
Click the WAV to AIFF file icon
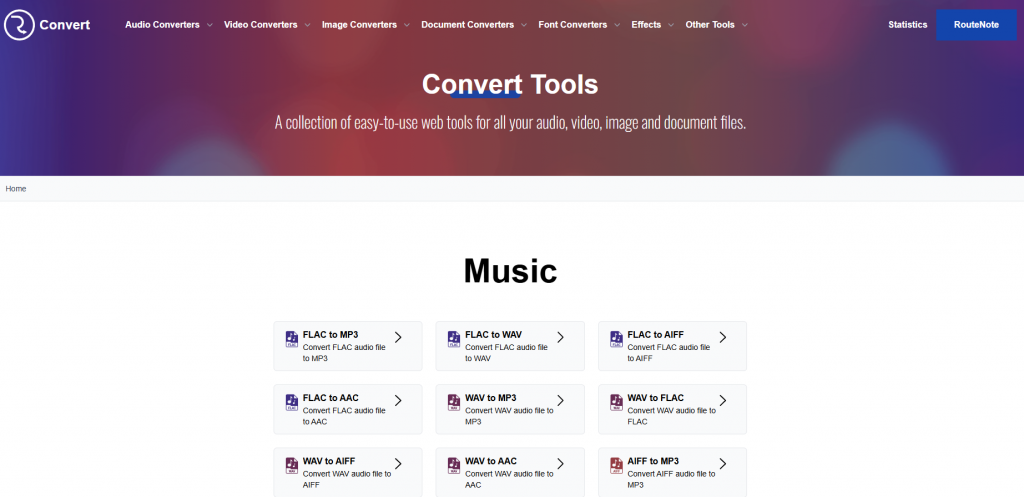point(291,465)
